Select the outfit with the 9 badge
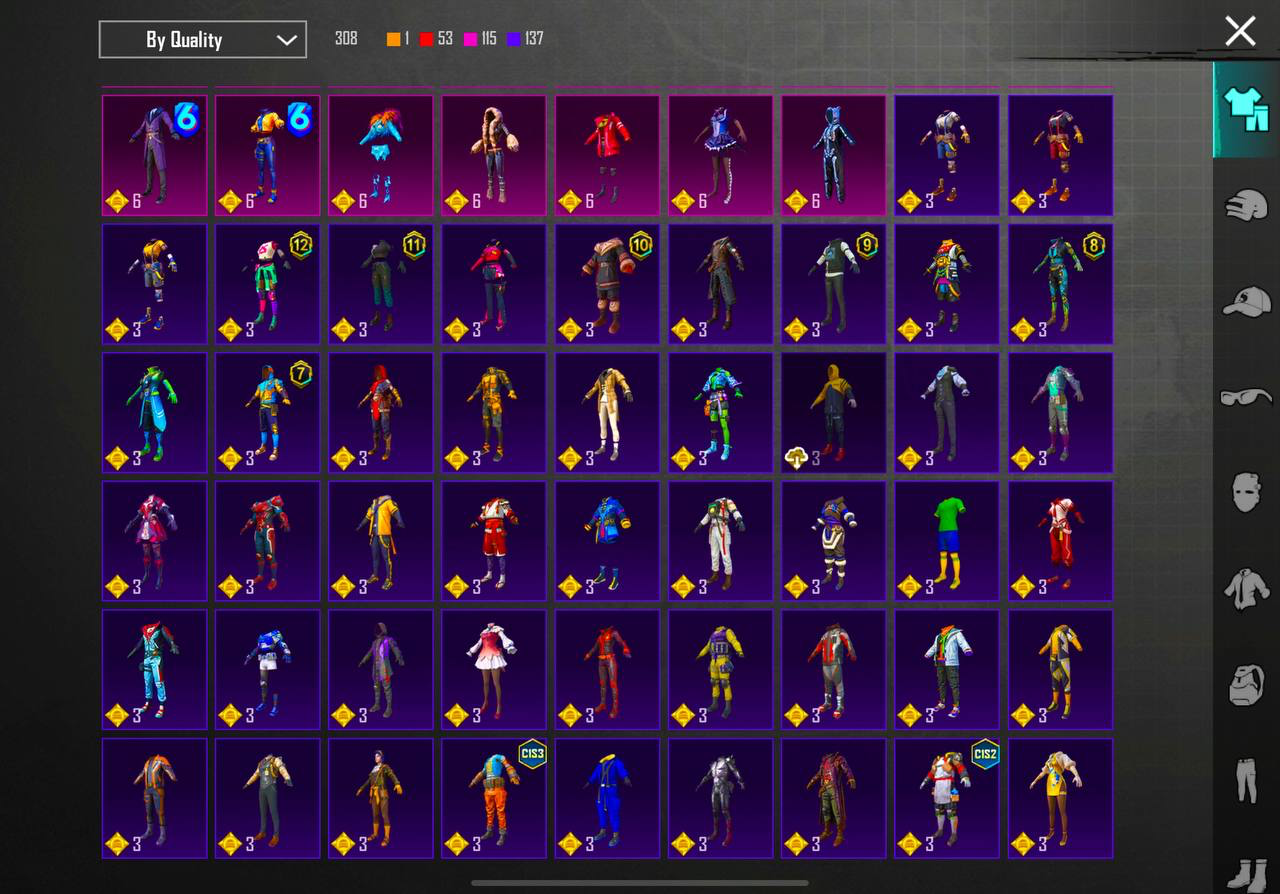1280x894 pixels. (834, 284)
